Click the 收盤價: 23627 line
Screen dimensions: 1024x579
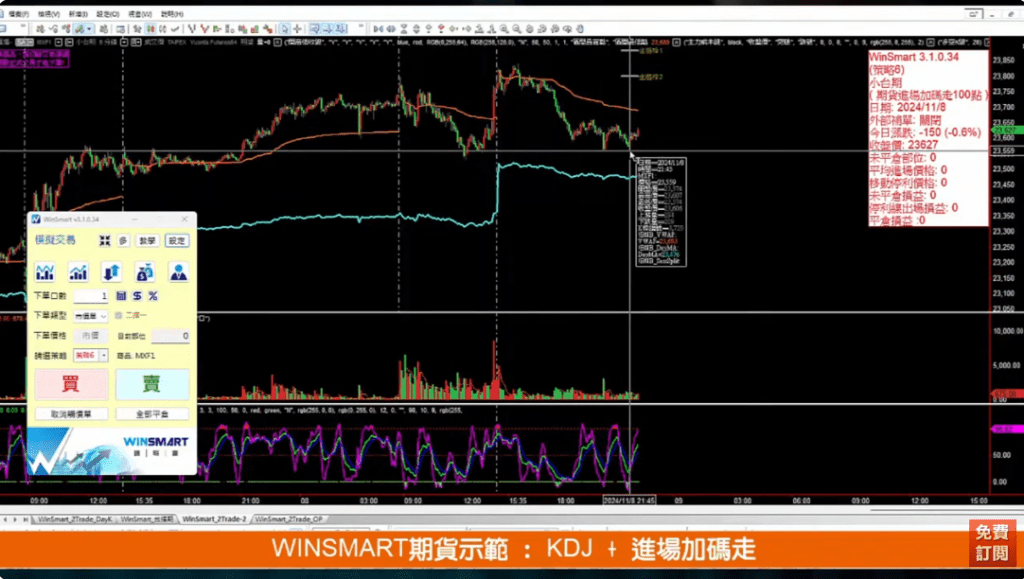(x=903, y=145)
